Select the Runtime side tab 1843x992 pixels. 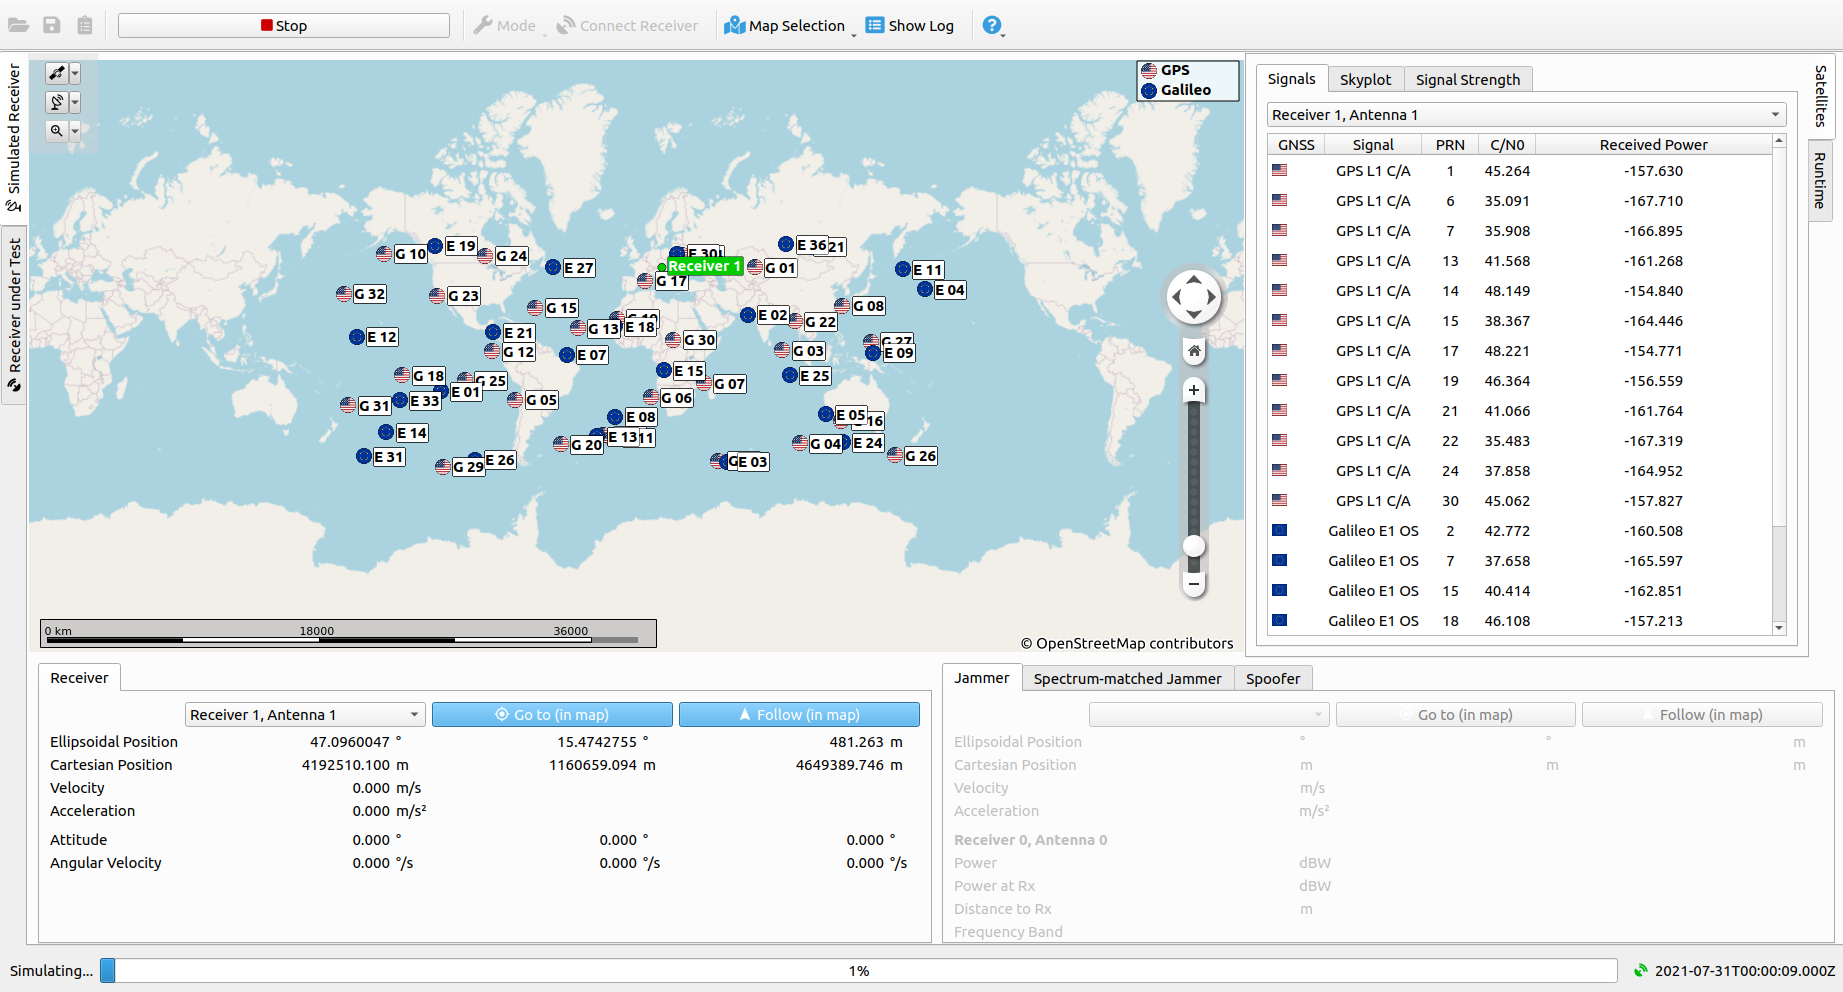click(1820, 180)
